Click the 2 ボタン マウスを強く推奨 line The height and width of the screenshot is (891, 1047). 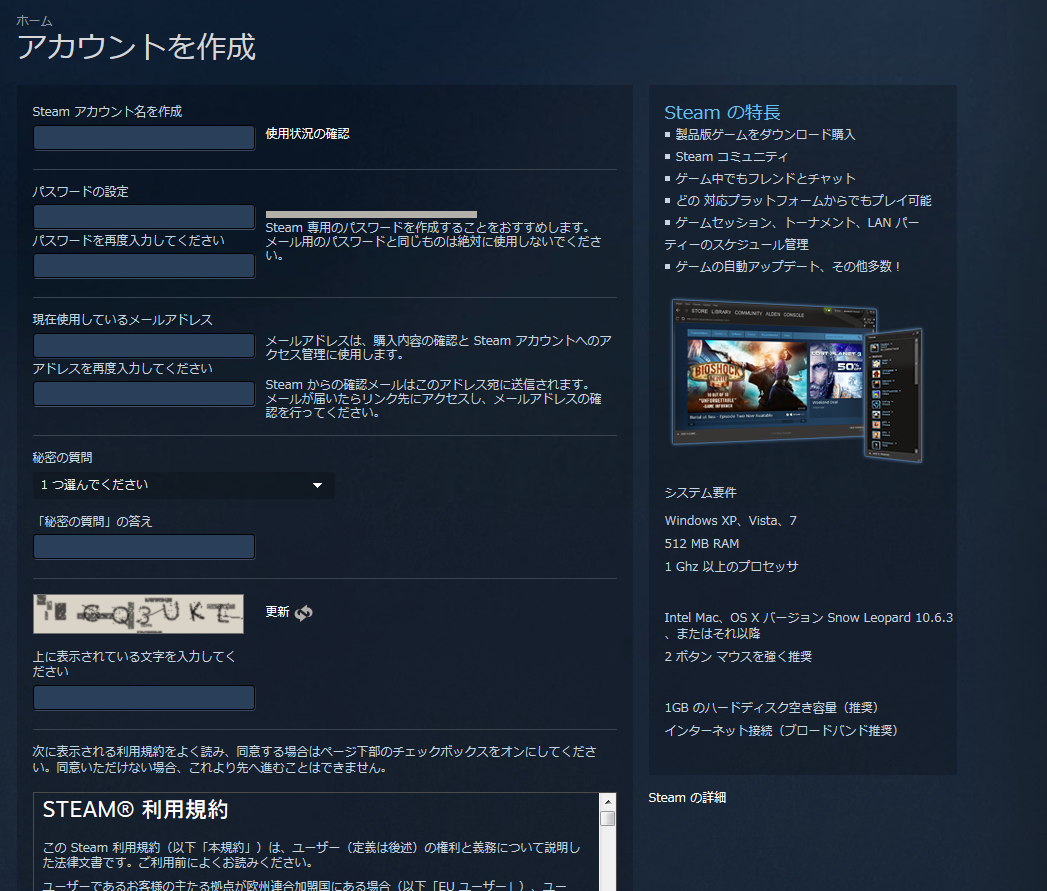coord(738,657)
